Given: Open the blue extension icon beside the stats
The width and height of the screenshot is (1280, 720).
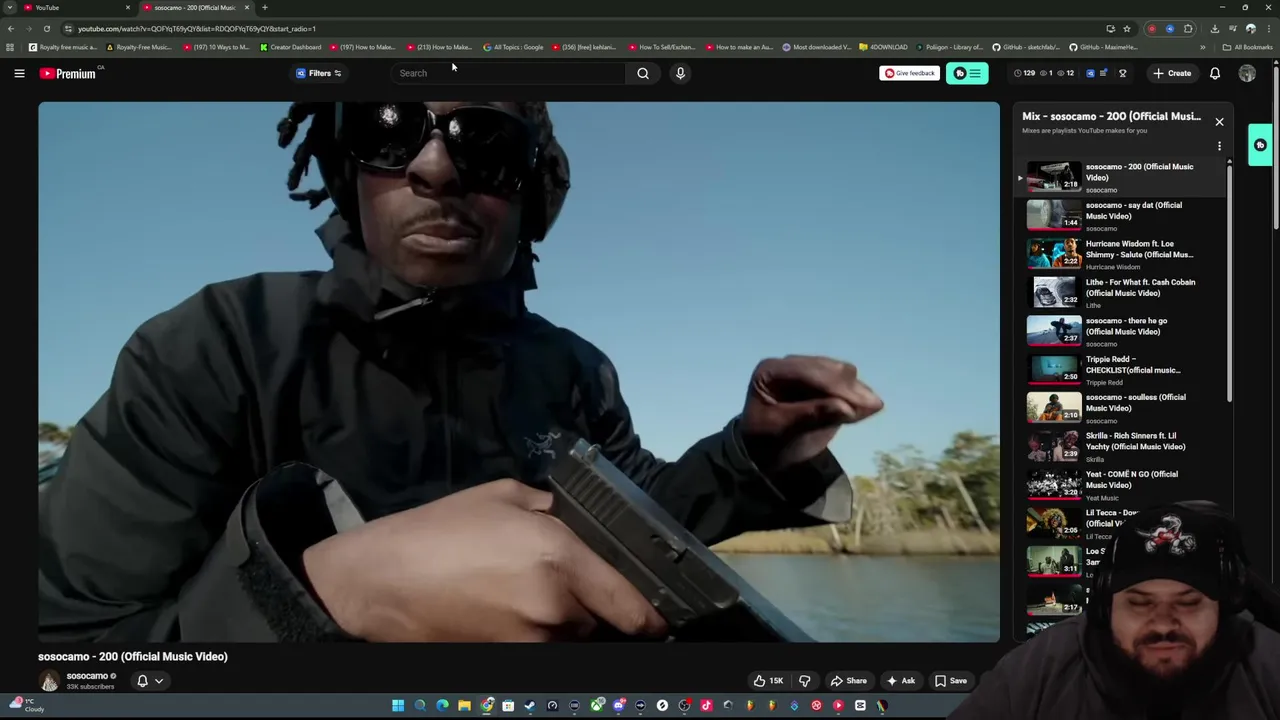Looking at the screenshot, I should click(x=1091, y=73).
